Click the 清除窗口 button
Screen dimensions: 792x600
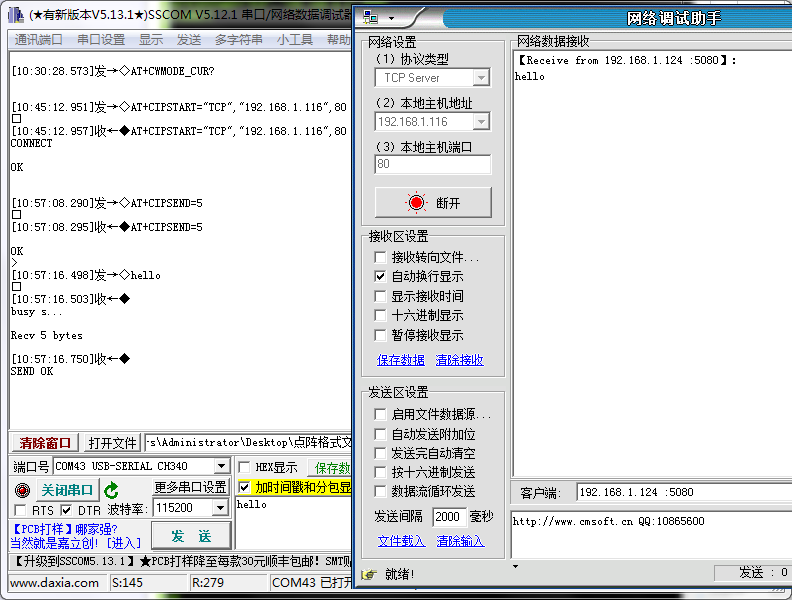45,443
